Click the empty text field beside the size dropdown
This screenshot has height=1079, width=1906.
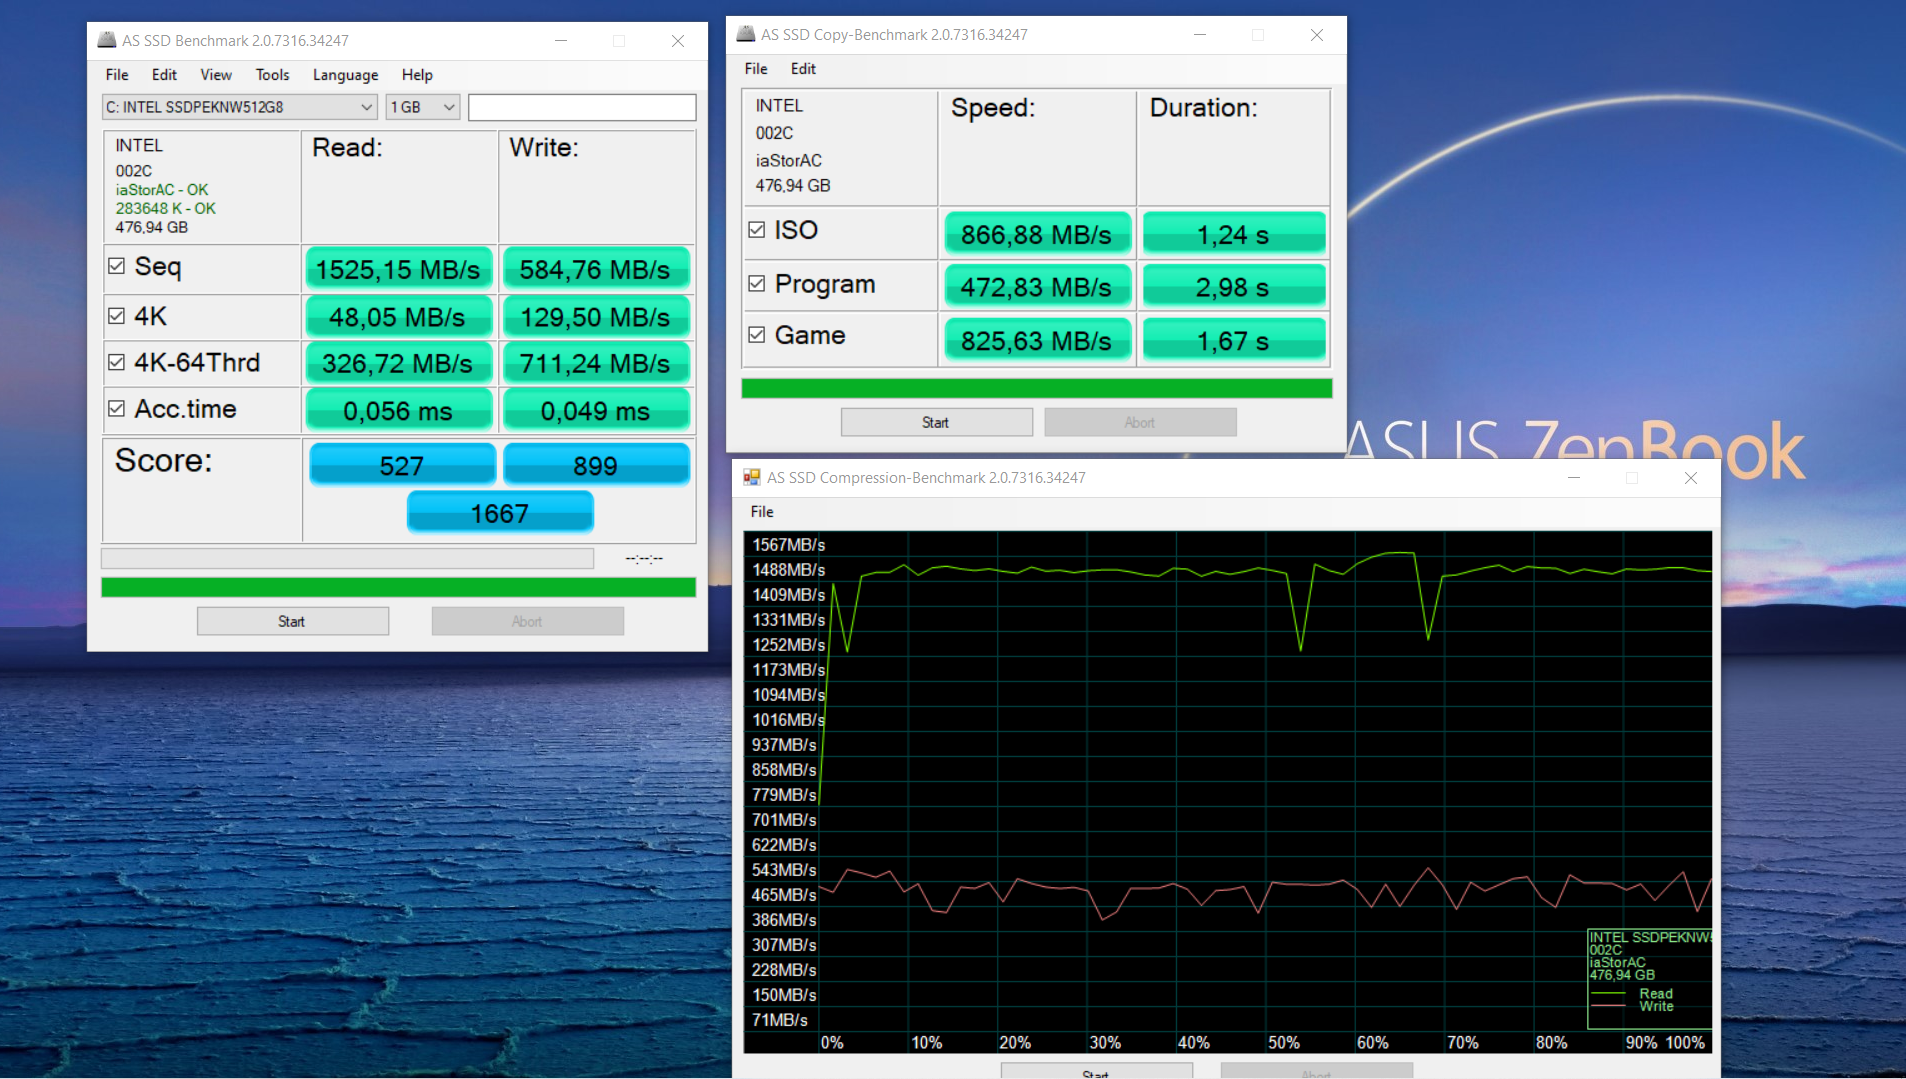pyautogui.click(x=582, y=107)
